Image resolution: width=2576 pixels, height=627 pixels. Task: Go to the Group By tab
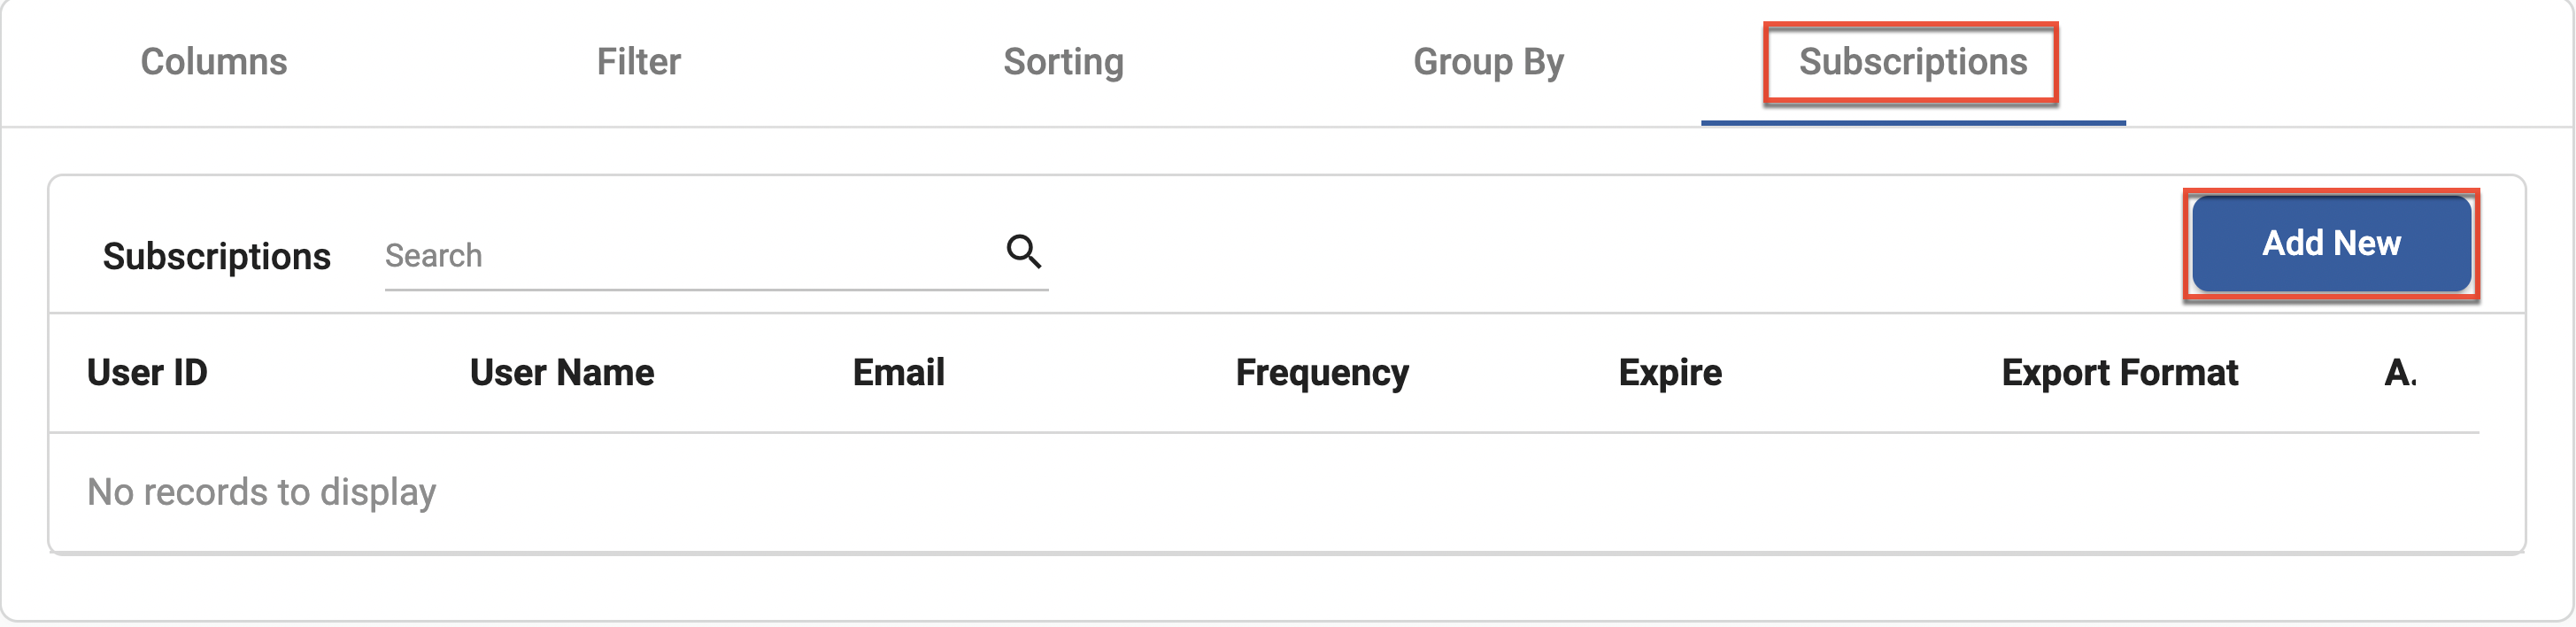point(1488,62)
